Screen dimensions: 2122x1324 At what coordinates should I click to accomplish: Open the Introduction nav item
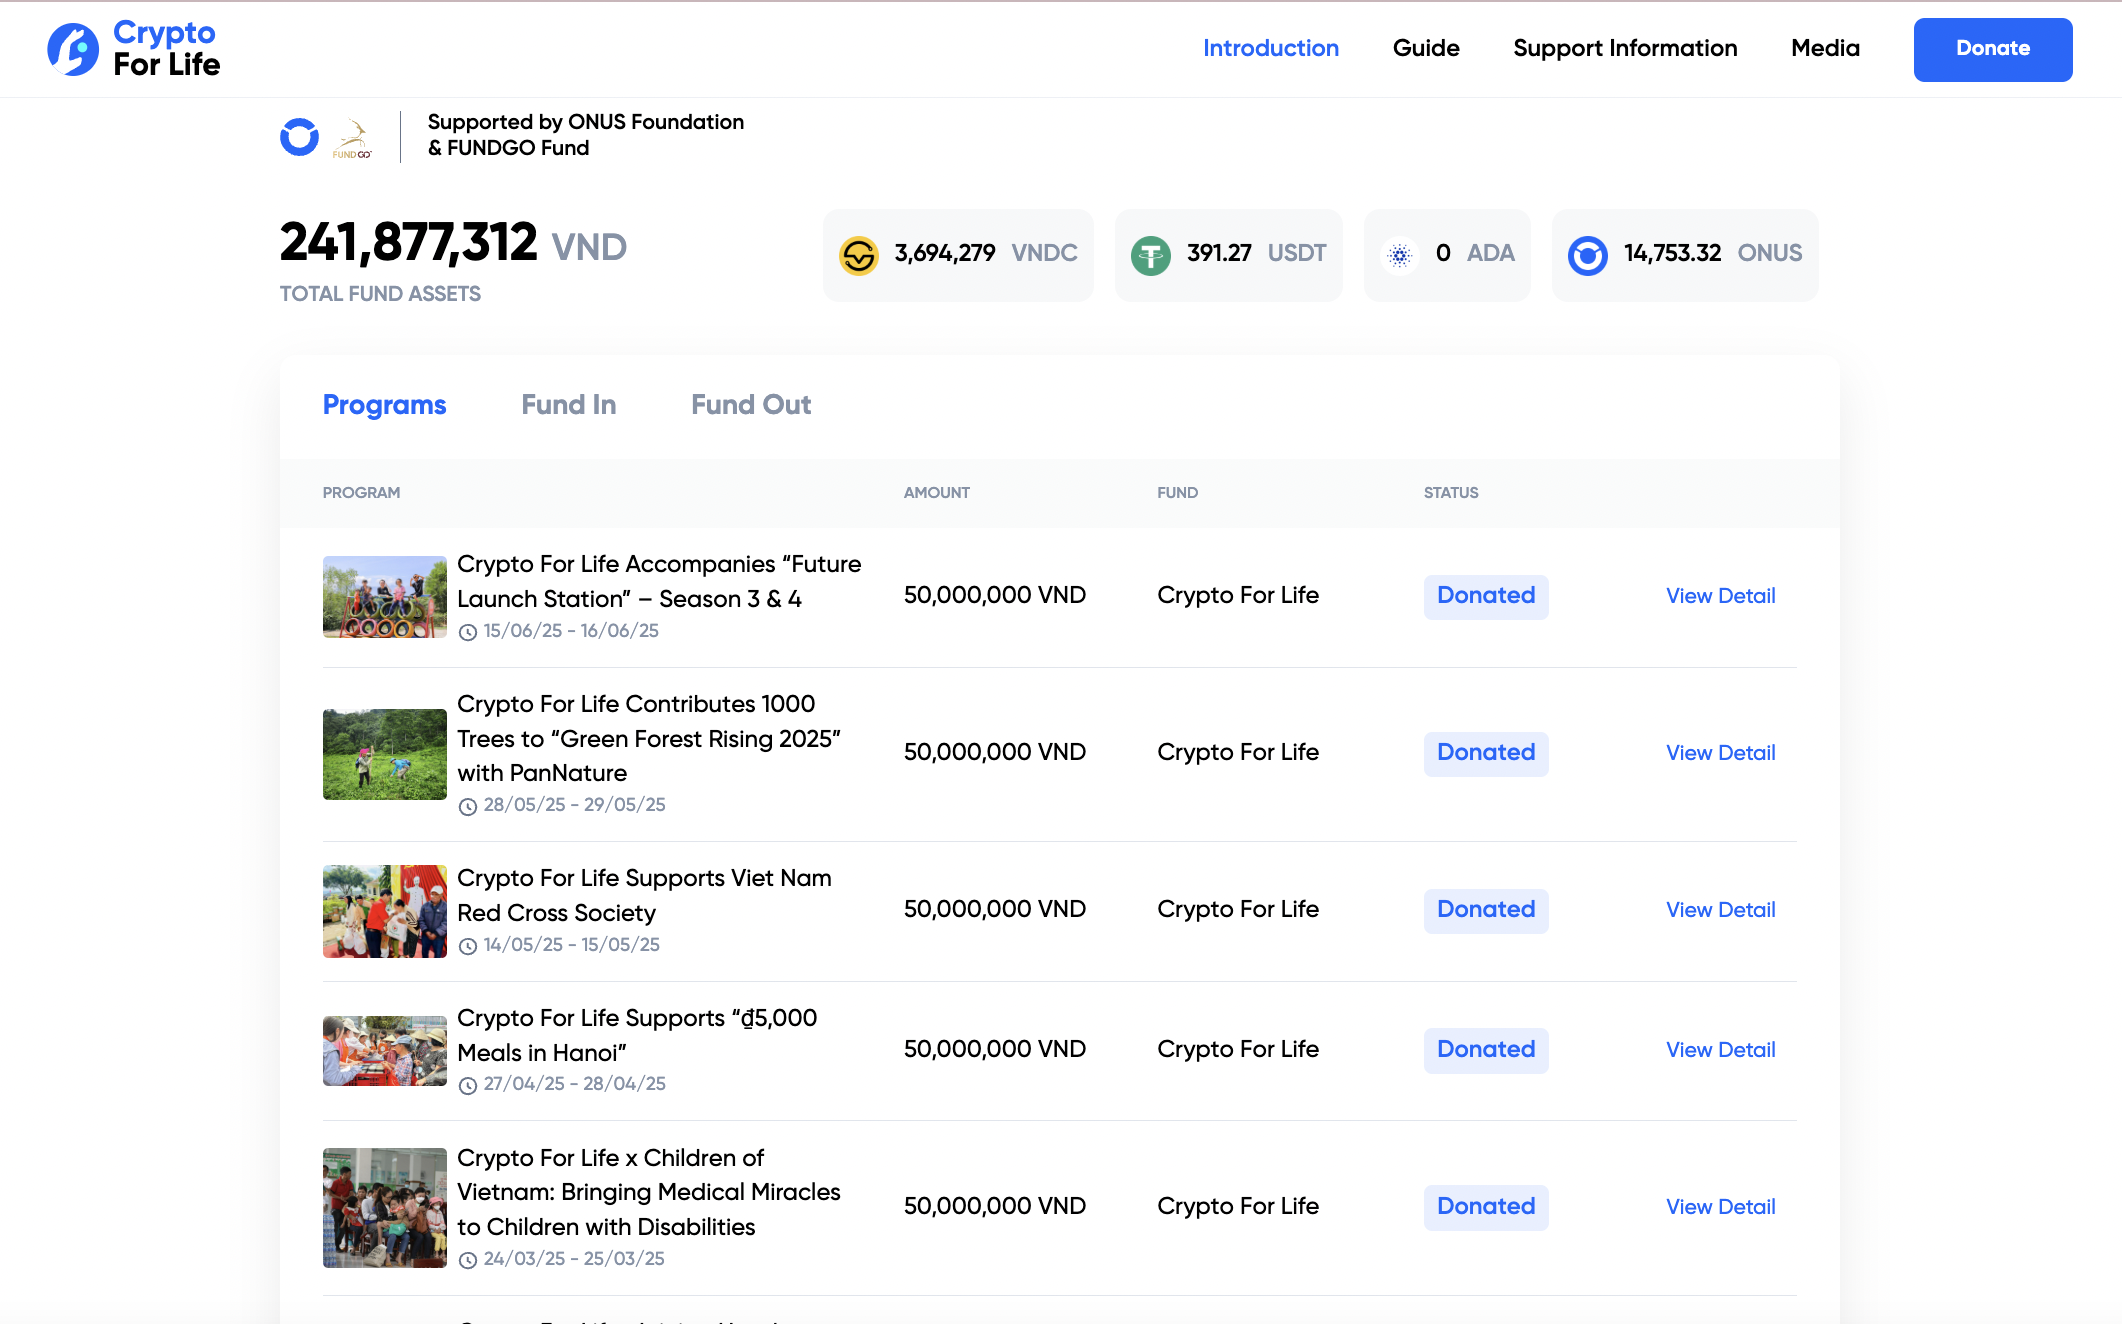tap(1270, 48)
